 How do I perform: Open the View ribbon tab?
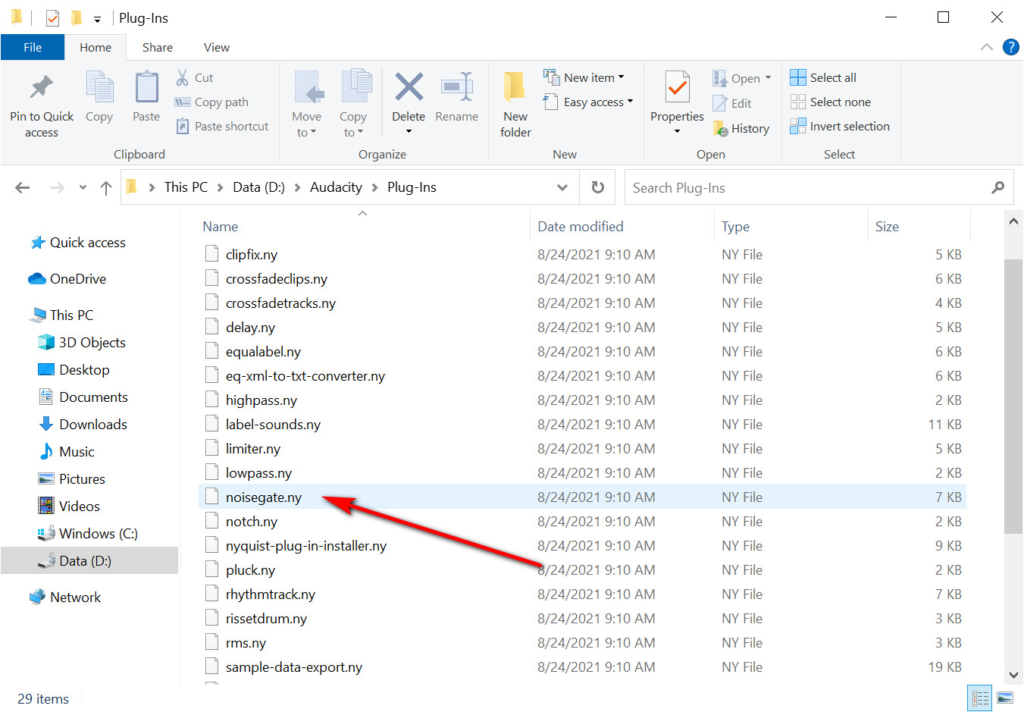216,47
